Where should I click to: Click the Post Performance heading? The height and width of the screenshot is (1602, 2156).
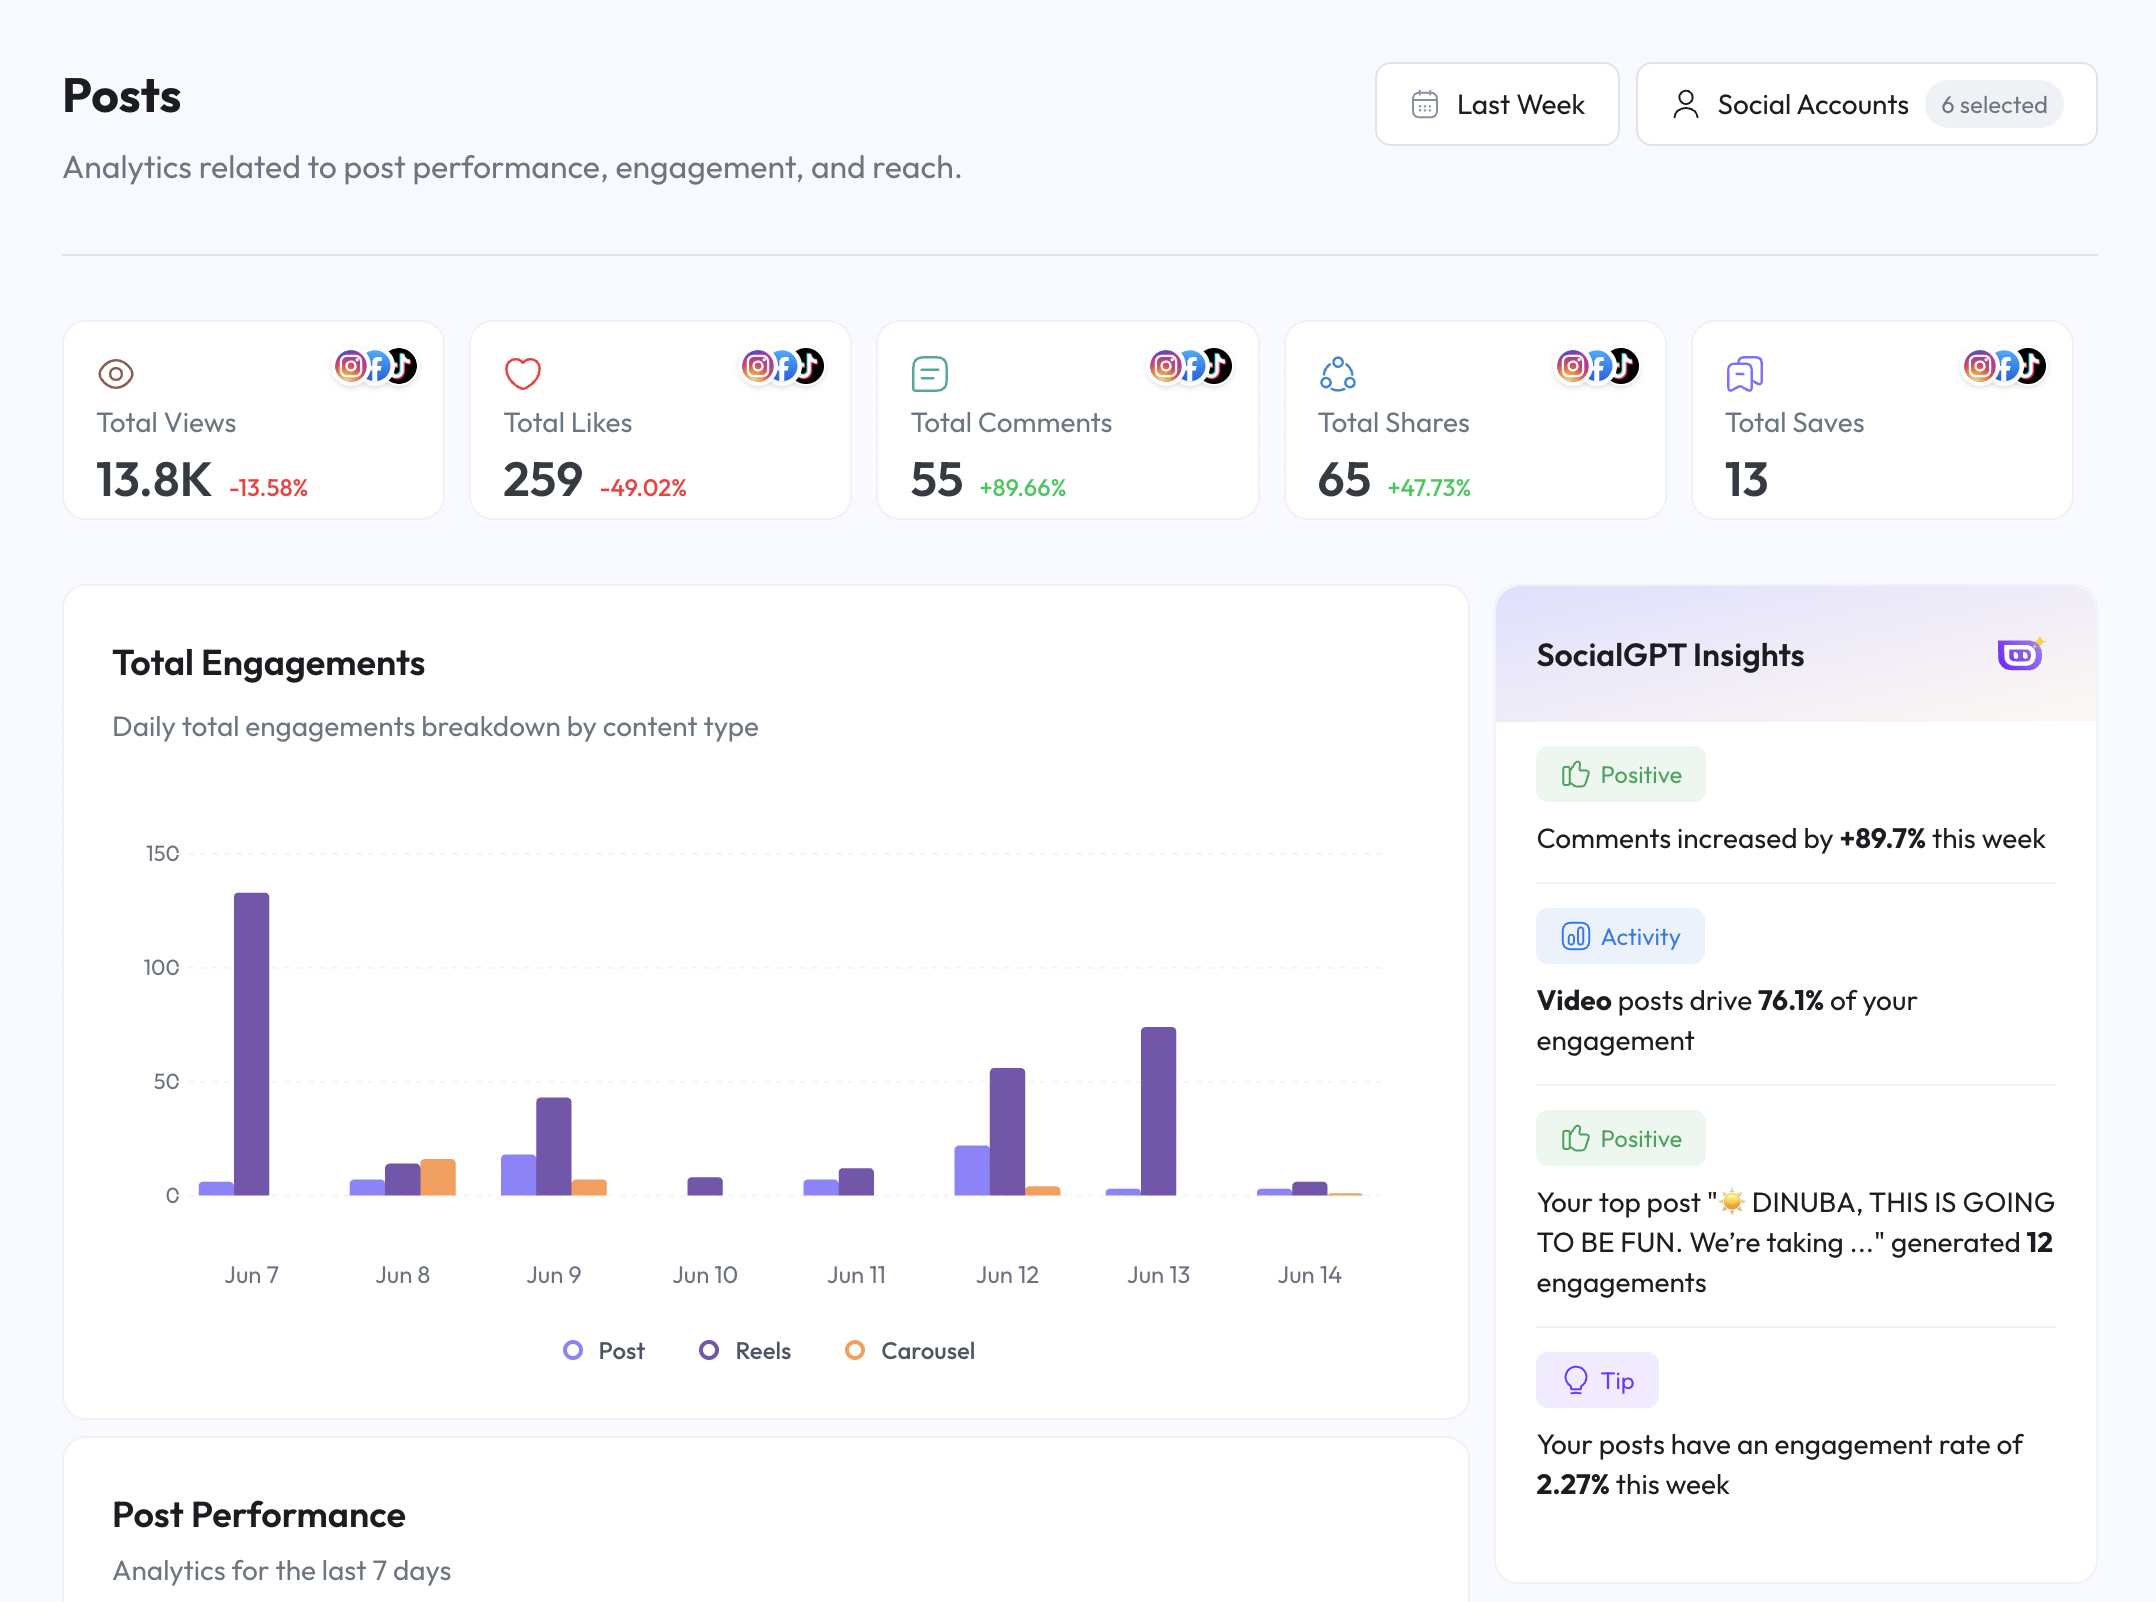click(259, 1515)
